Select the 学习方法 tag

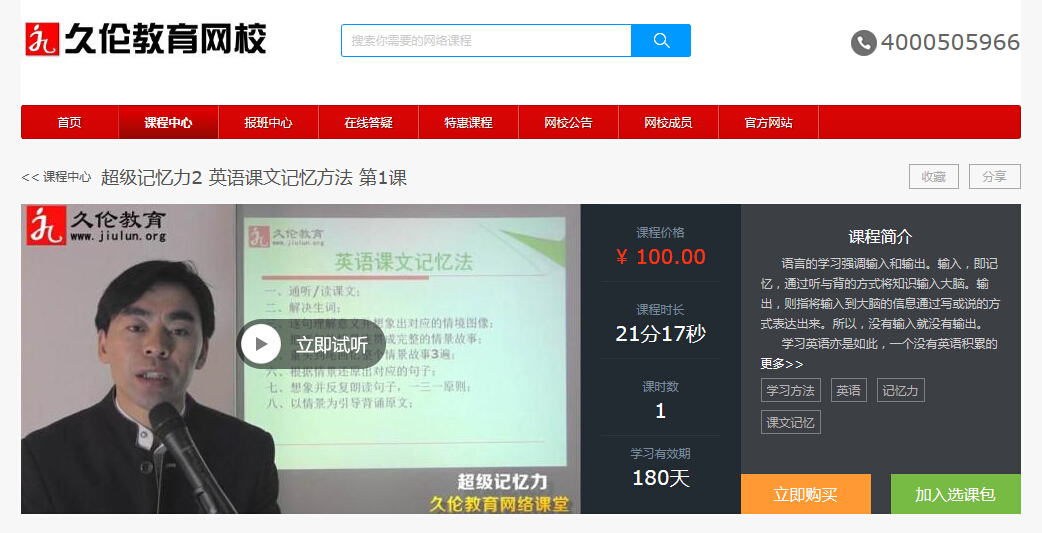click(x=790, y=391)
